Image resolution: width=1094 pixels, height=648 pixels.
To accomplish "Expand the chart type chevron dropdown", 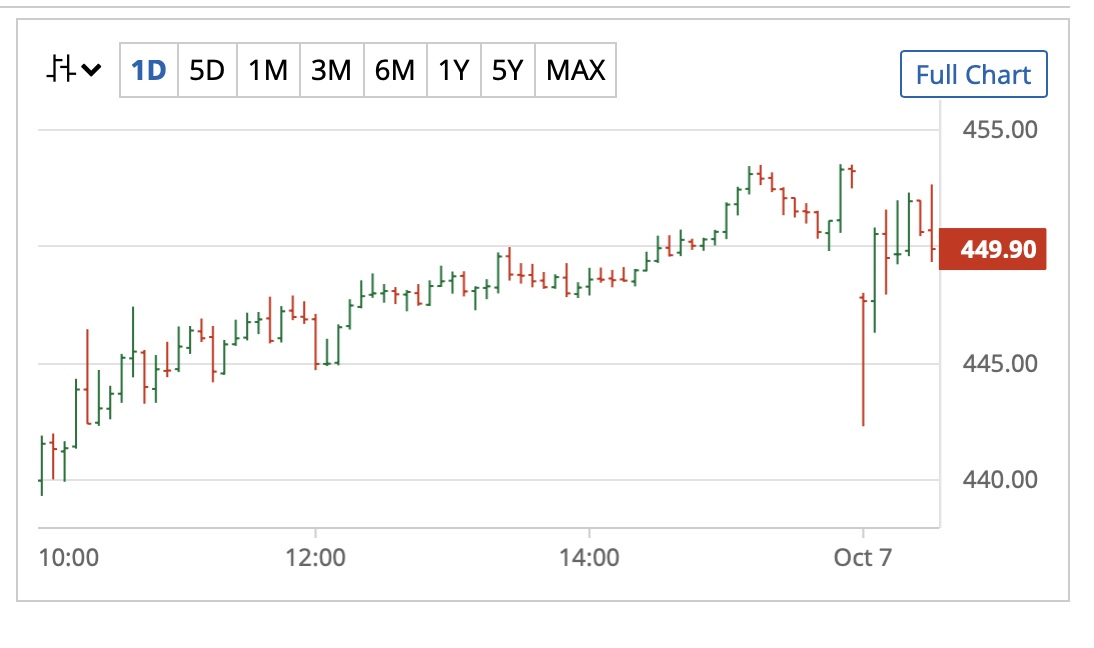I will (91, 70).
